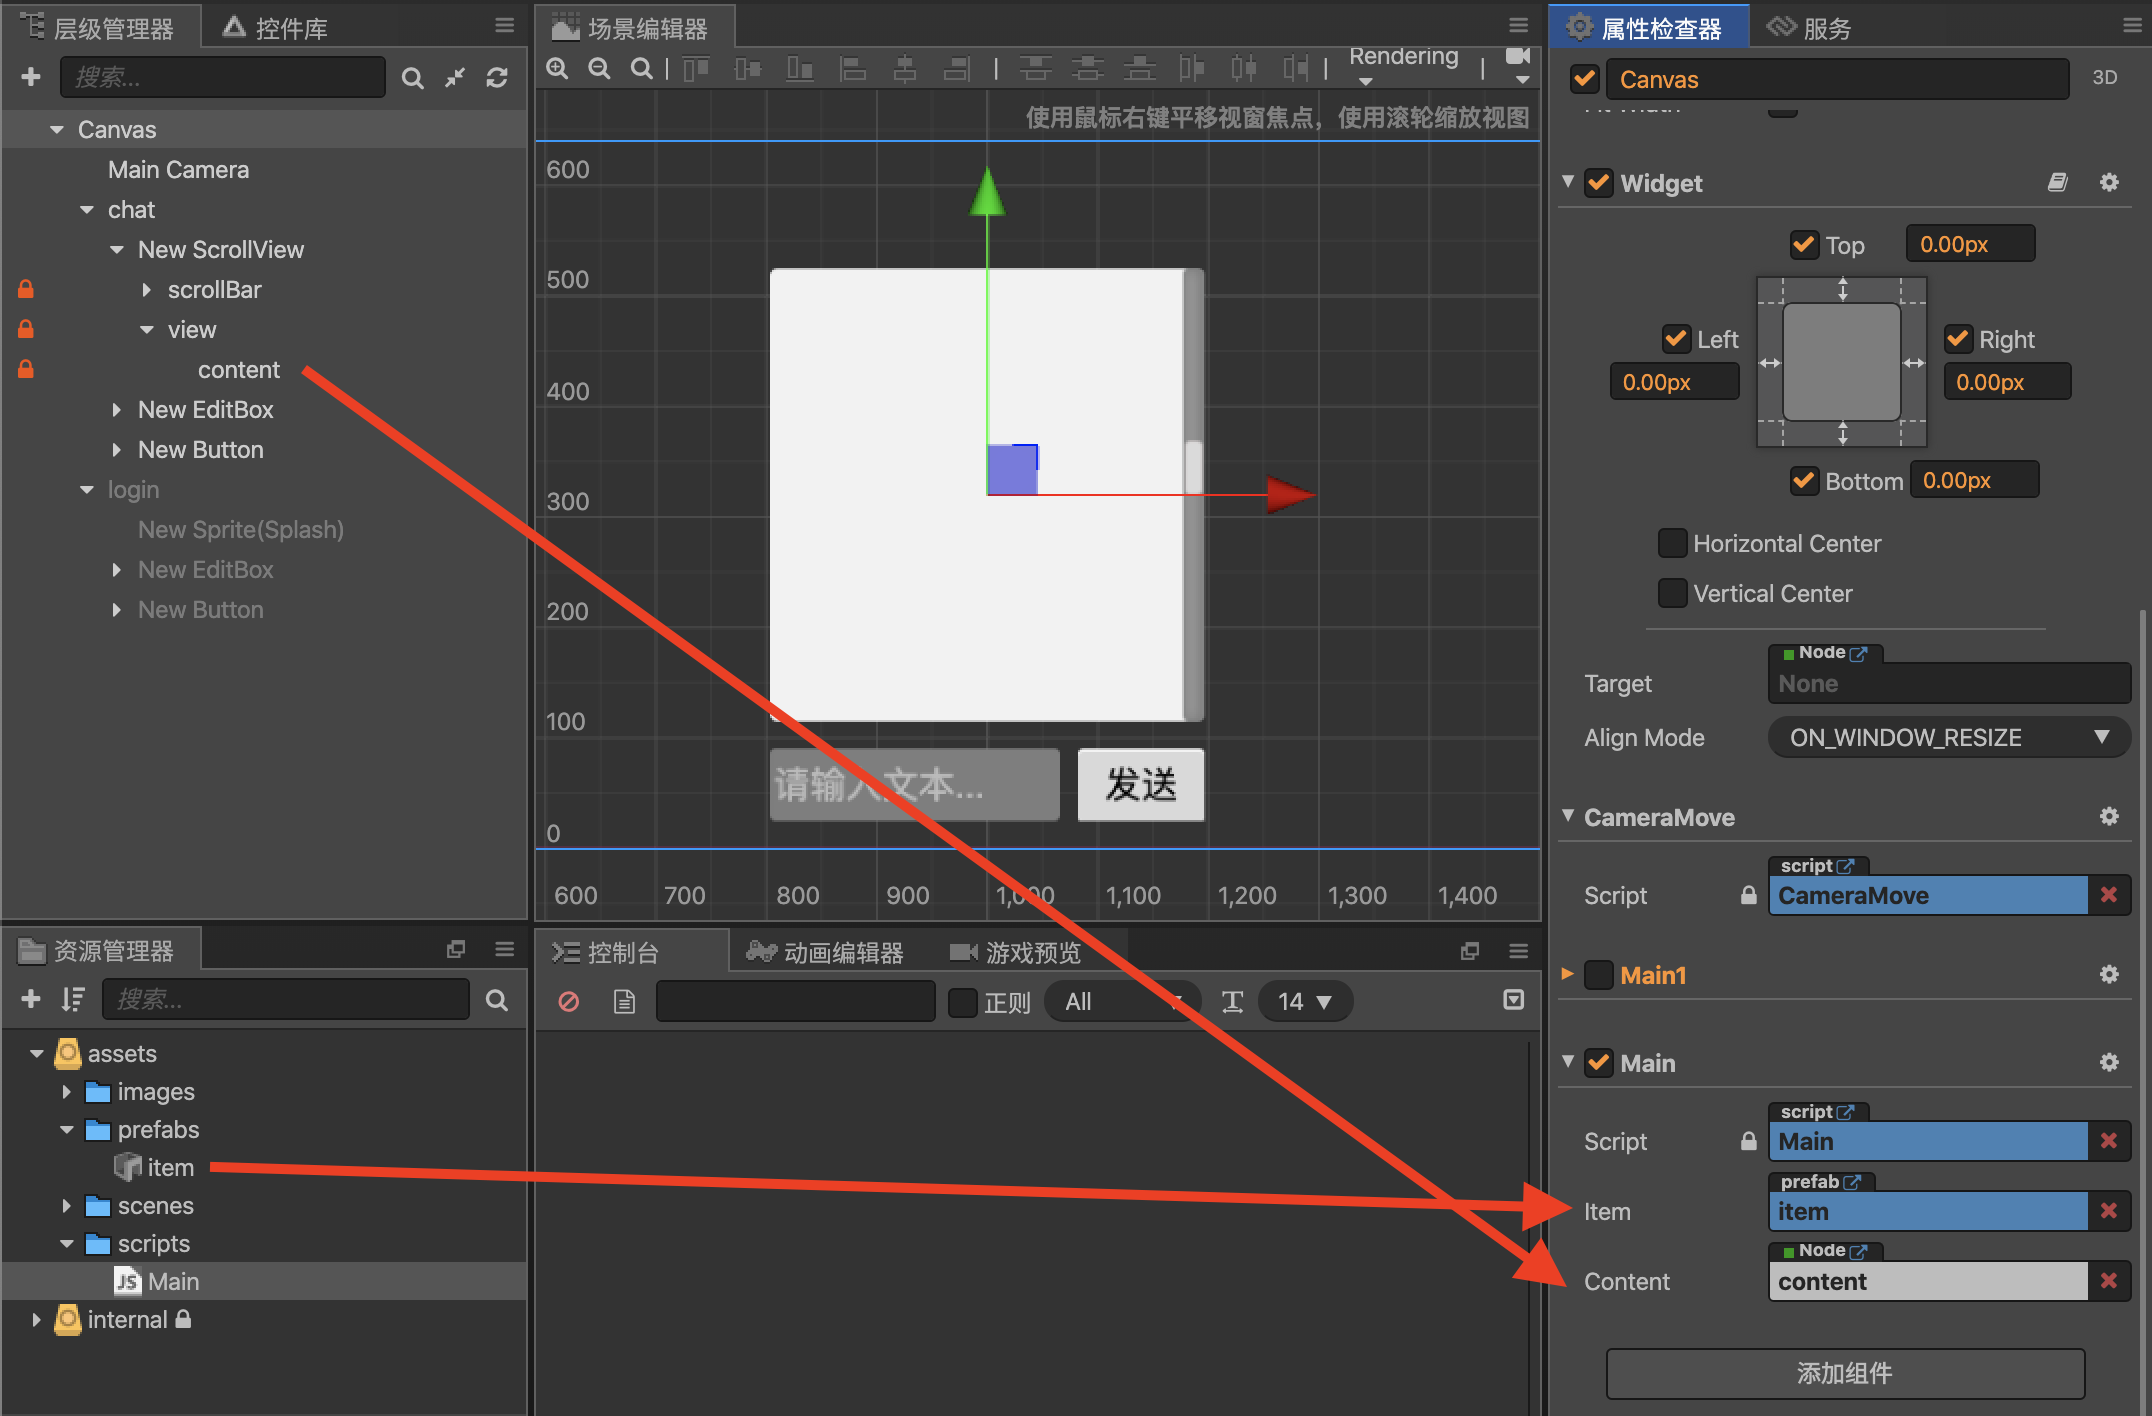Viewport: 2152px width, 1416px height.
Task: Open Widget component settings via its gear icon
Action: tap(2110, 182)
